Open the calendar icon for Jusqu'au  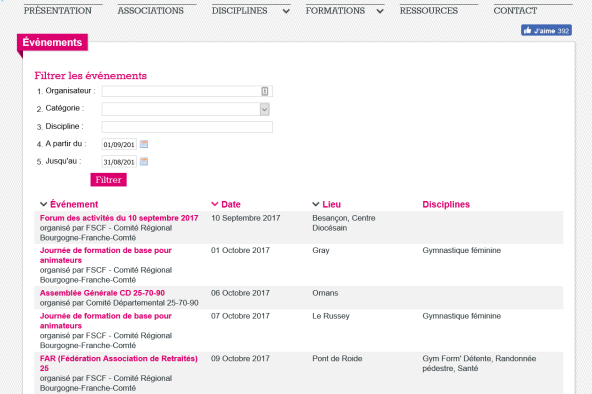[x=144, y=162]
